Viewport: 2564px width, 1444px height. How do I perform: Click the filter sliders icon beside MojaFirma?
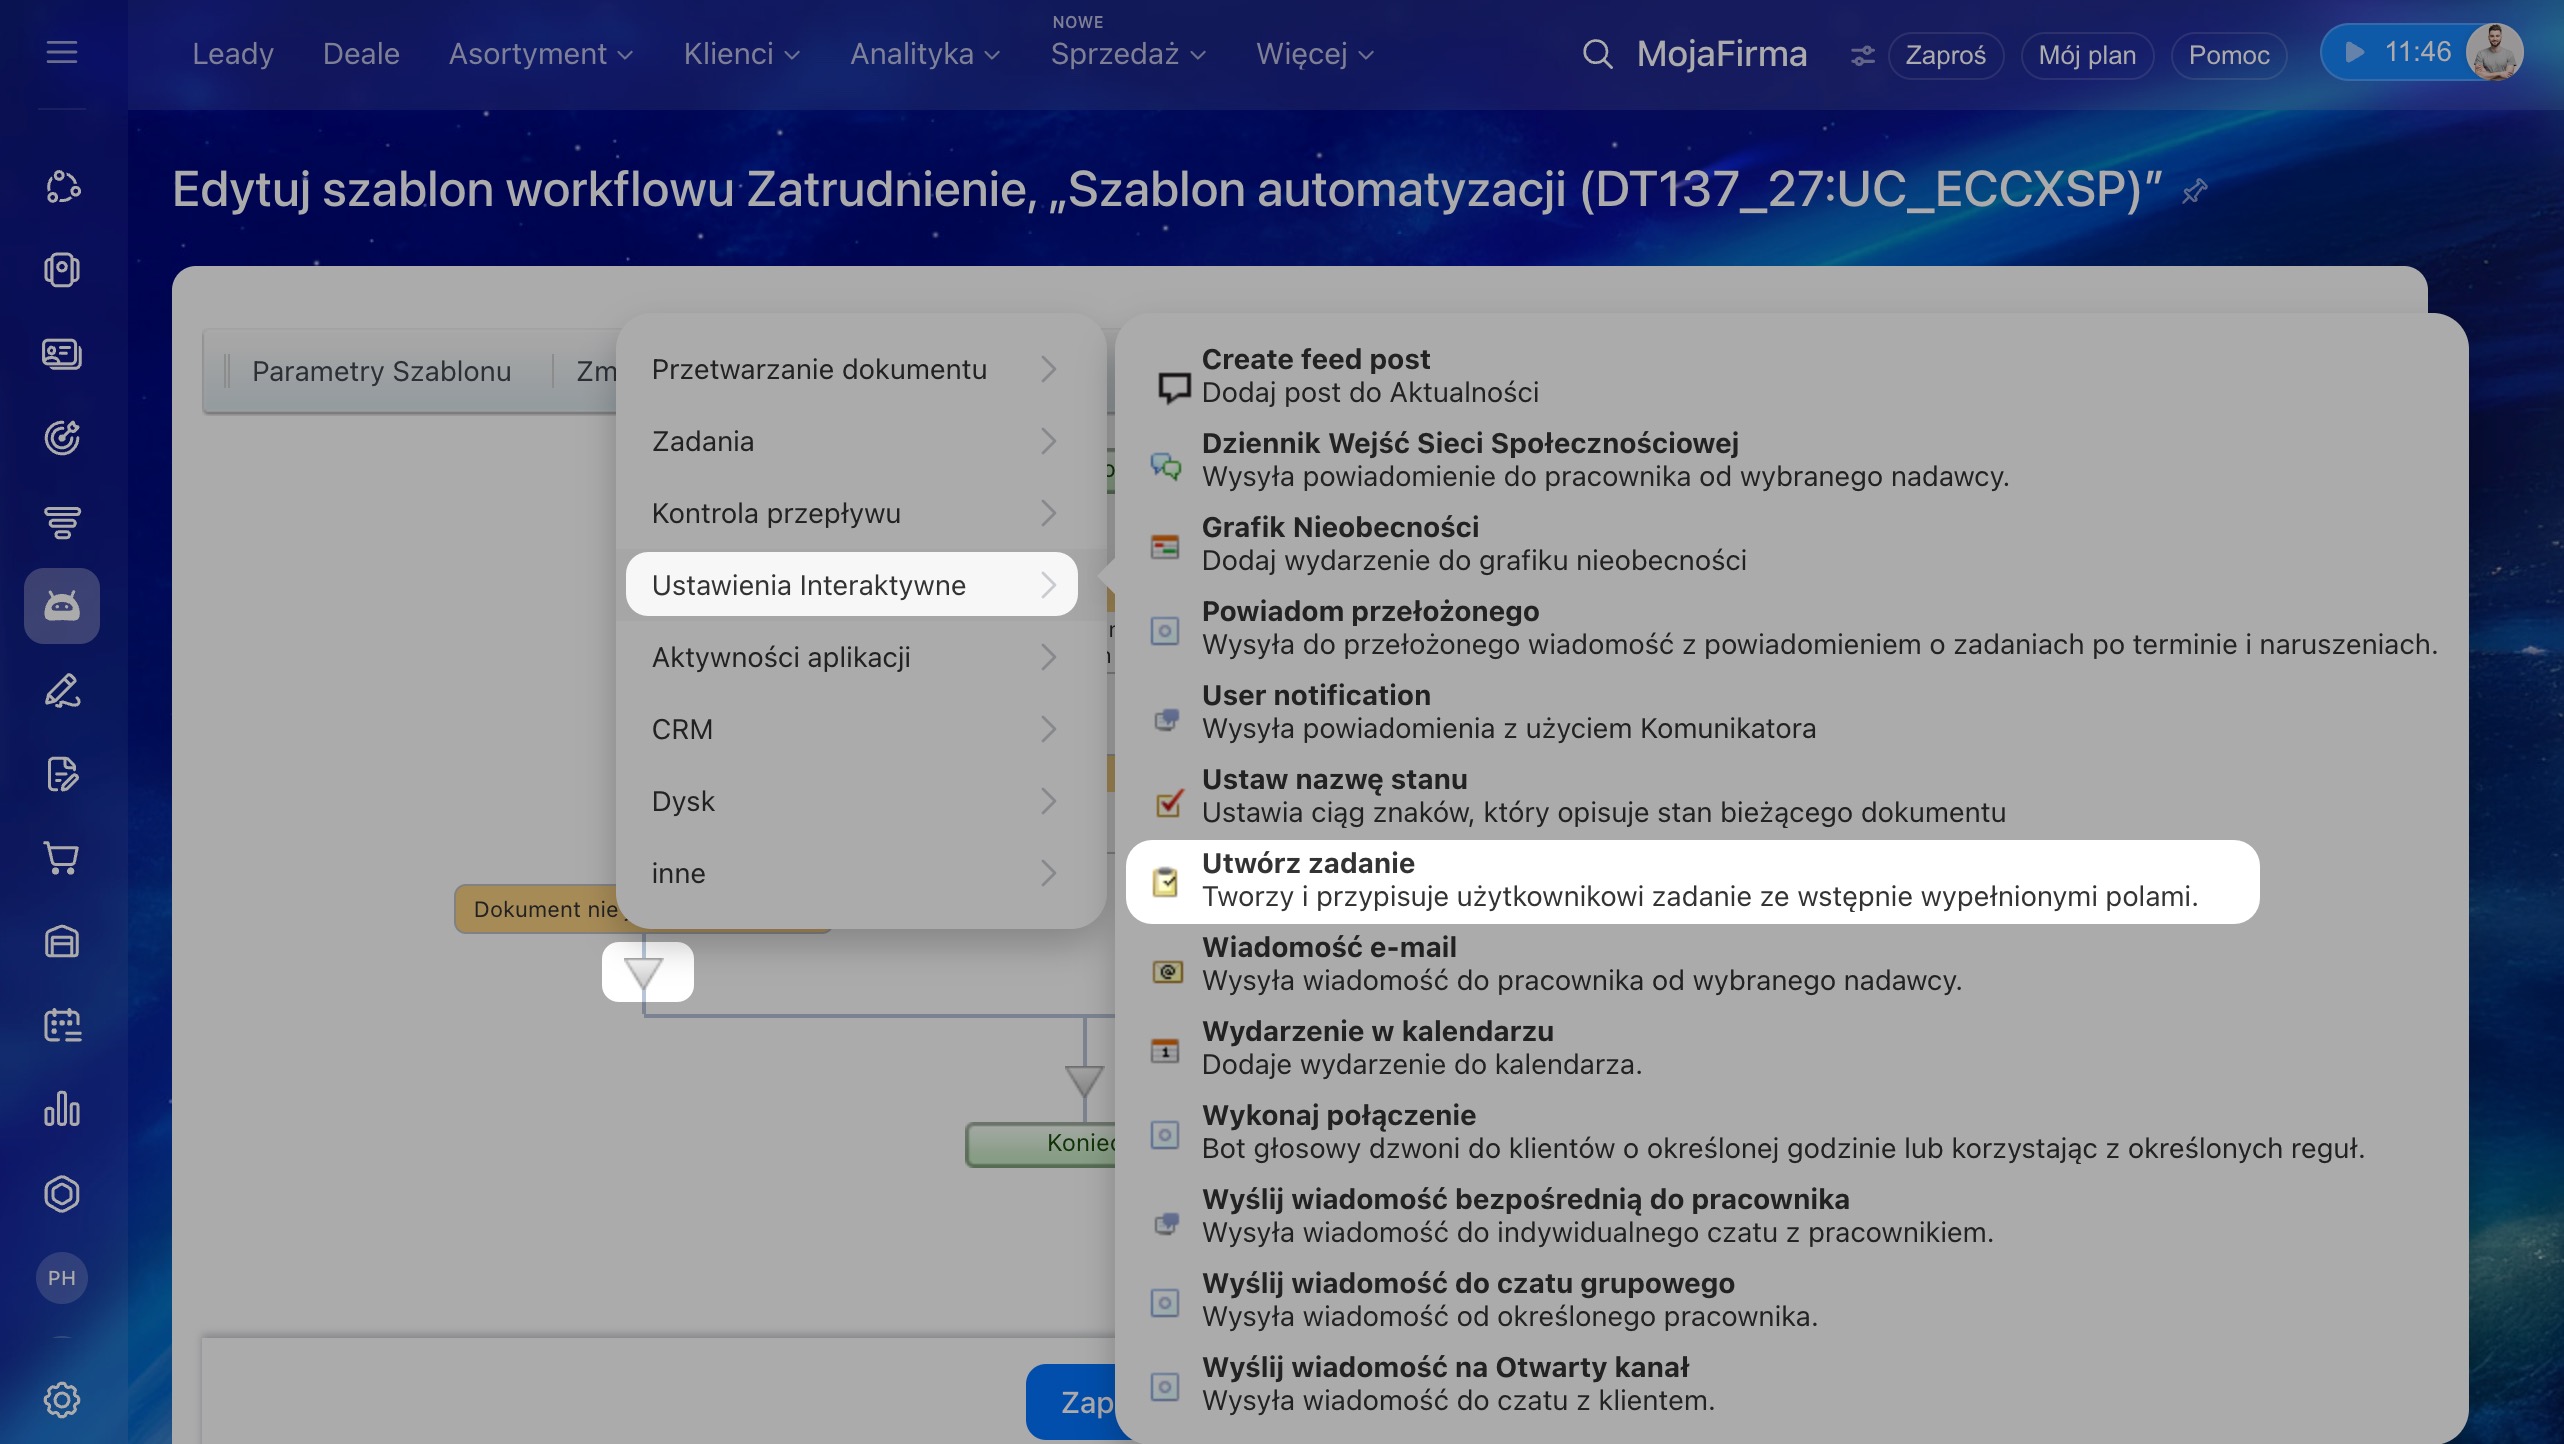click(1862, 56)
